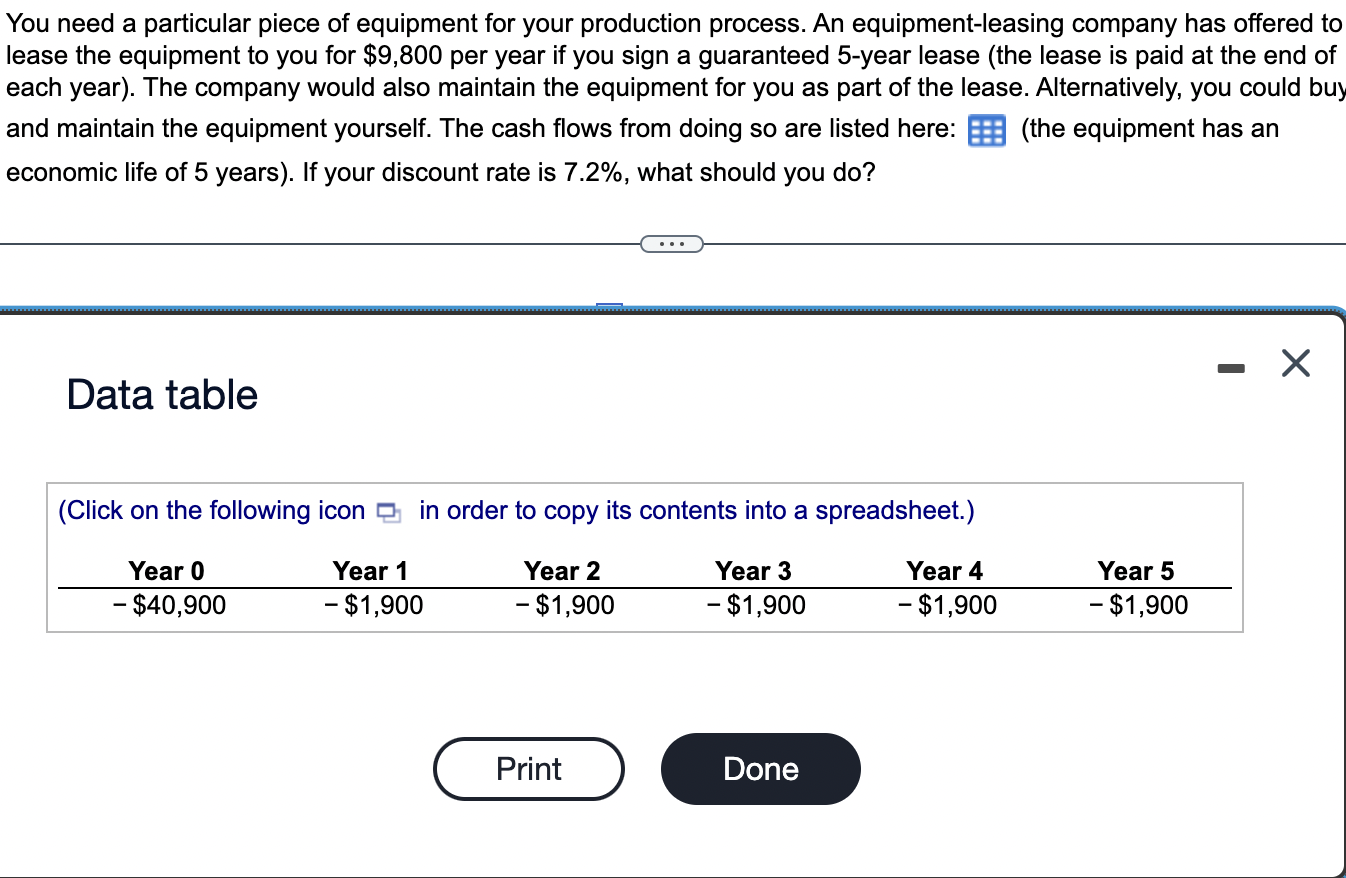Click the -$1,900 value under Year 3

pos(753,604)
